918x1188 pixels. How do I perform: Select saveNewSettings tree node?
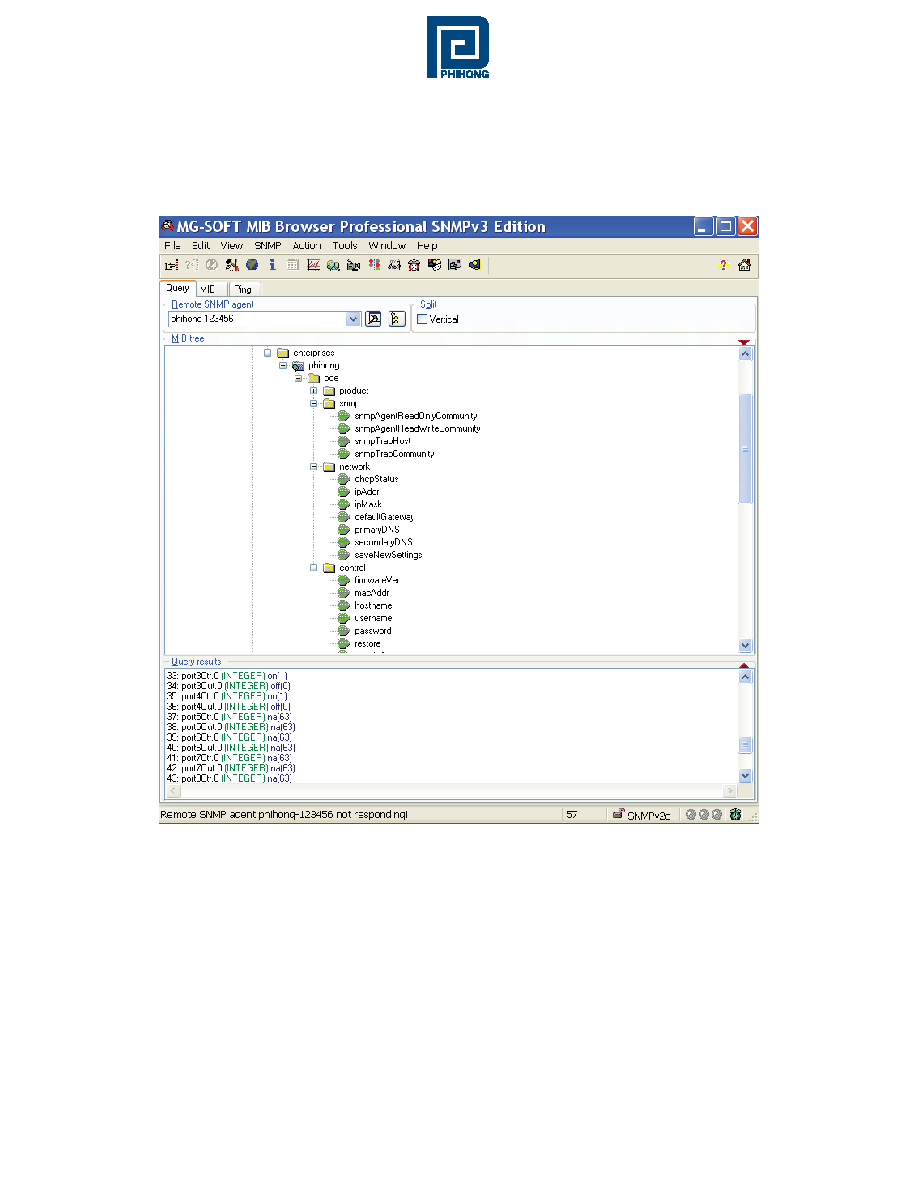388,555
